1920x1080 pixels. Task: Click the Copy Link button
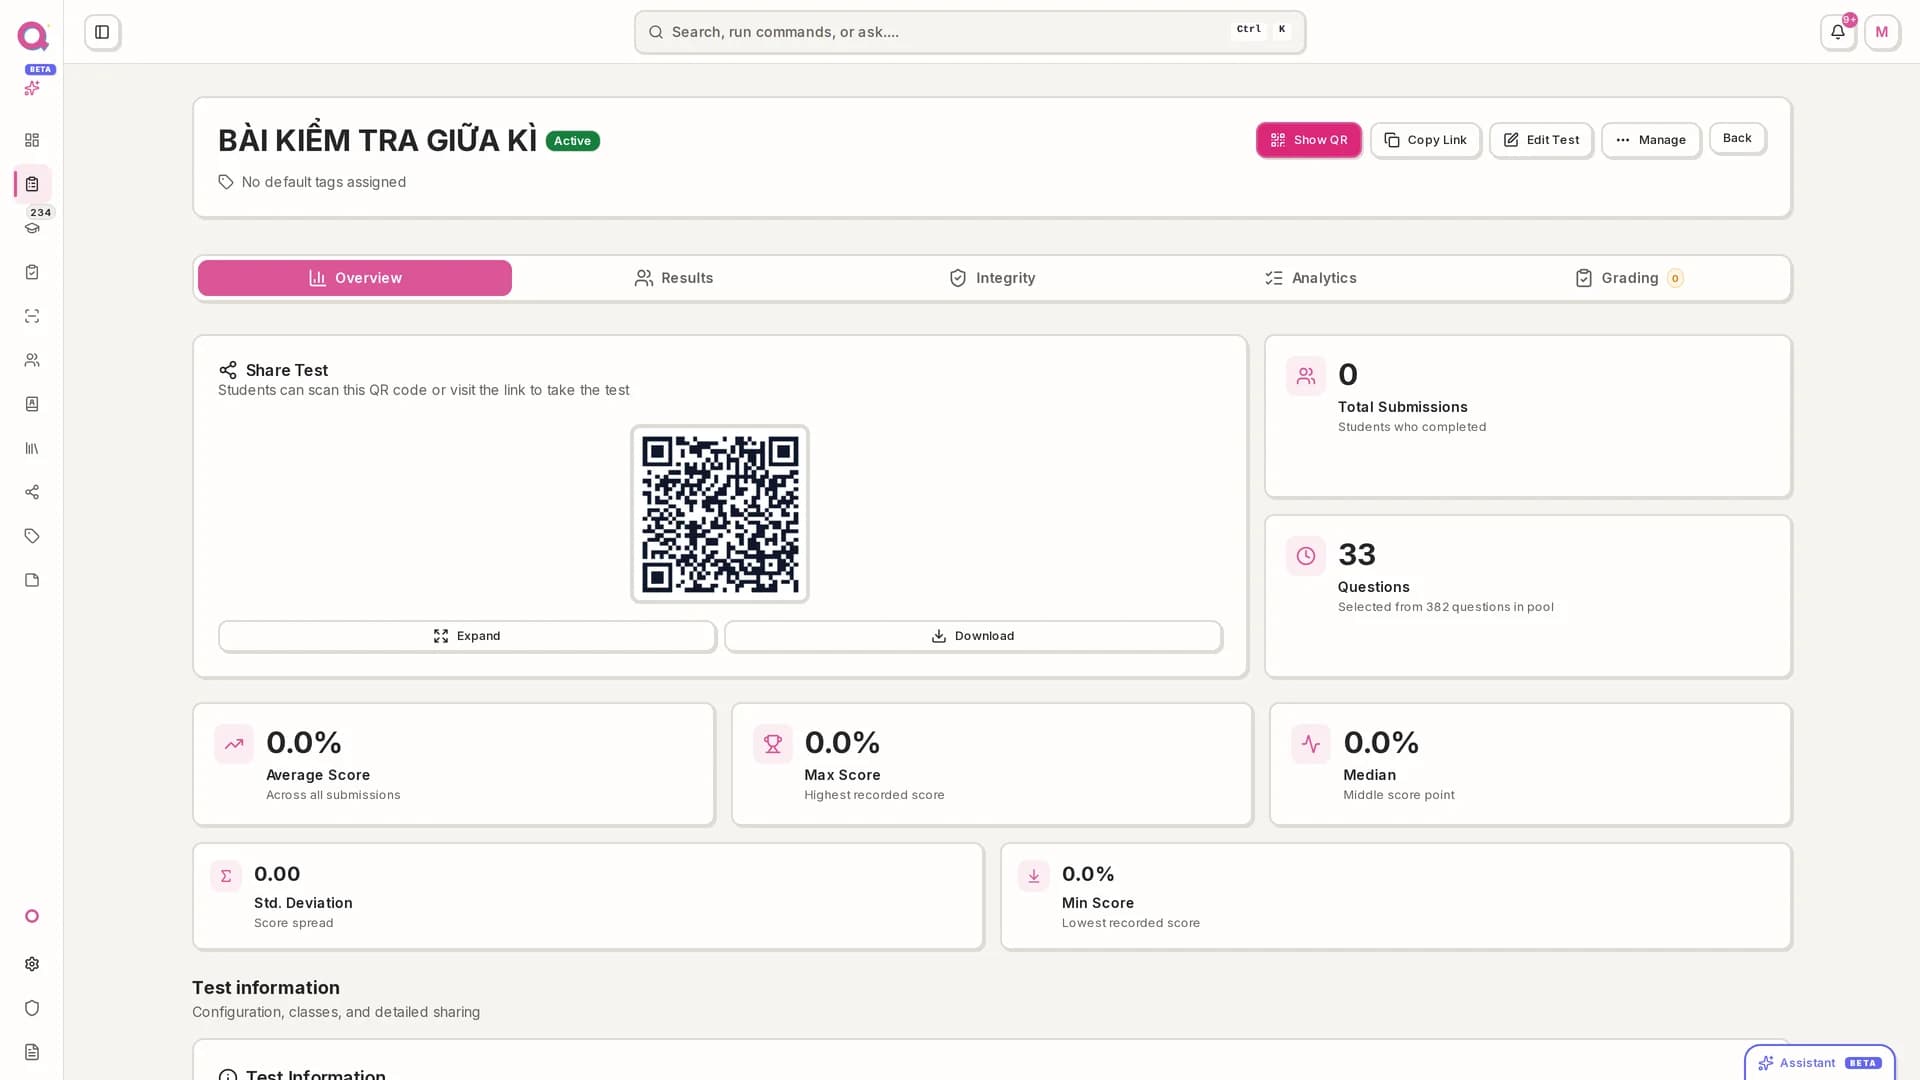pyautogui.click(x=1425, y=140)
